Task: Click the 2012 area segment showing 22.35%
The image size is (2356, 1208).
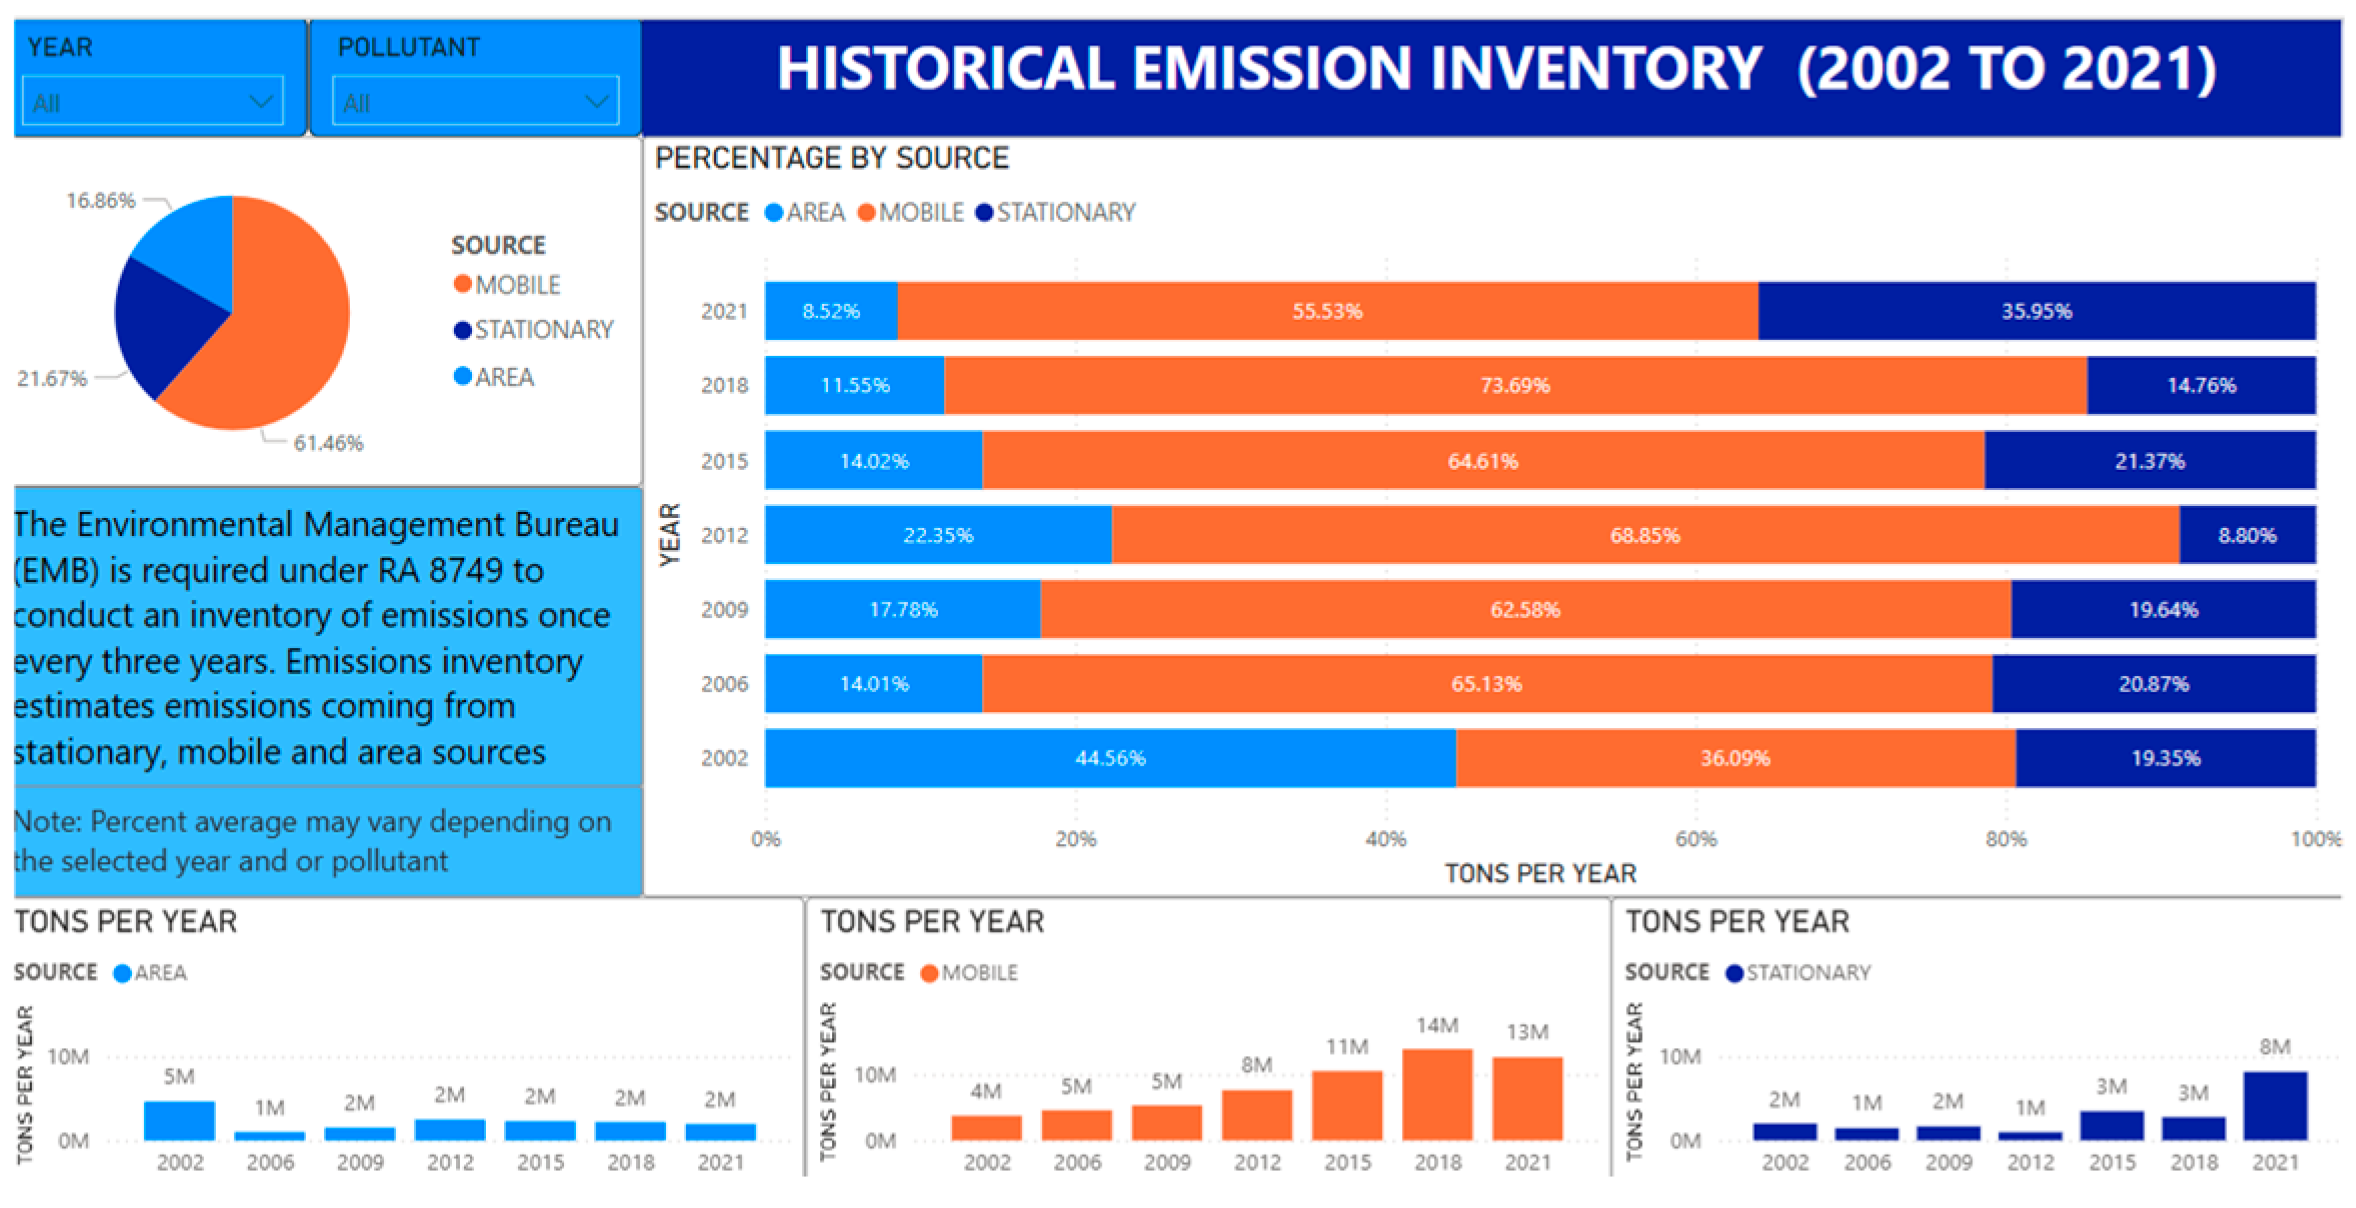Action: point(939,535)
